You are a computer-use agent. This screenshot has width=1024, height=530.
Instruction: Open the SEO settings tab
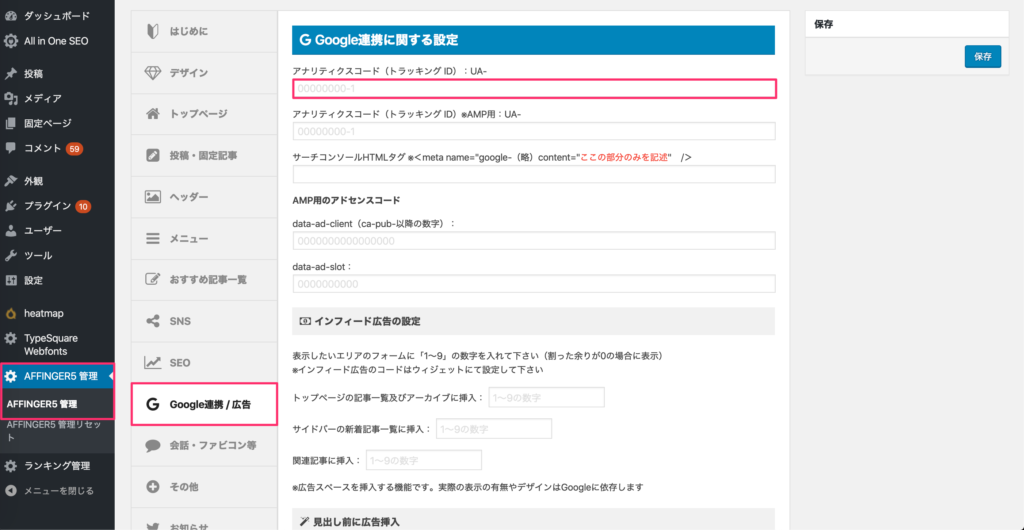204,362
